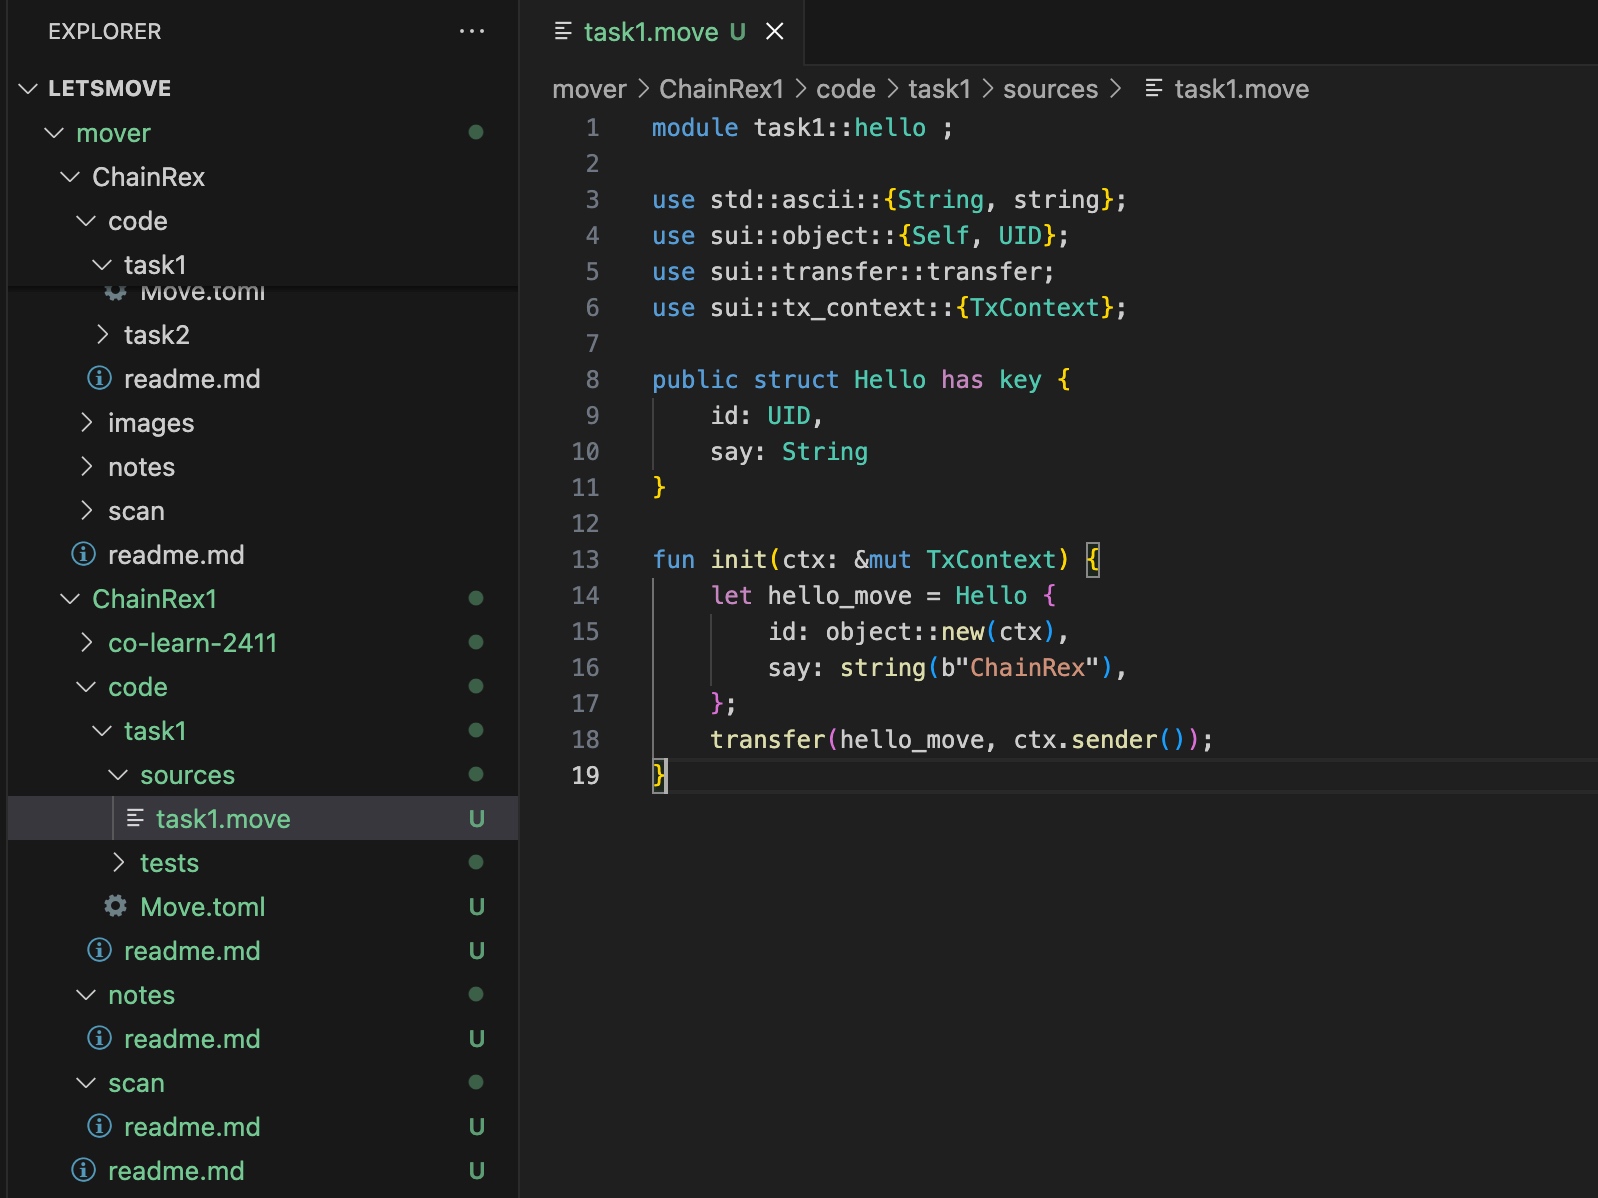Click the sources breadcrumb segment
This screenshot has height=1198, width=1598.
(1050, 89)
